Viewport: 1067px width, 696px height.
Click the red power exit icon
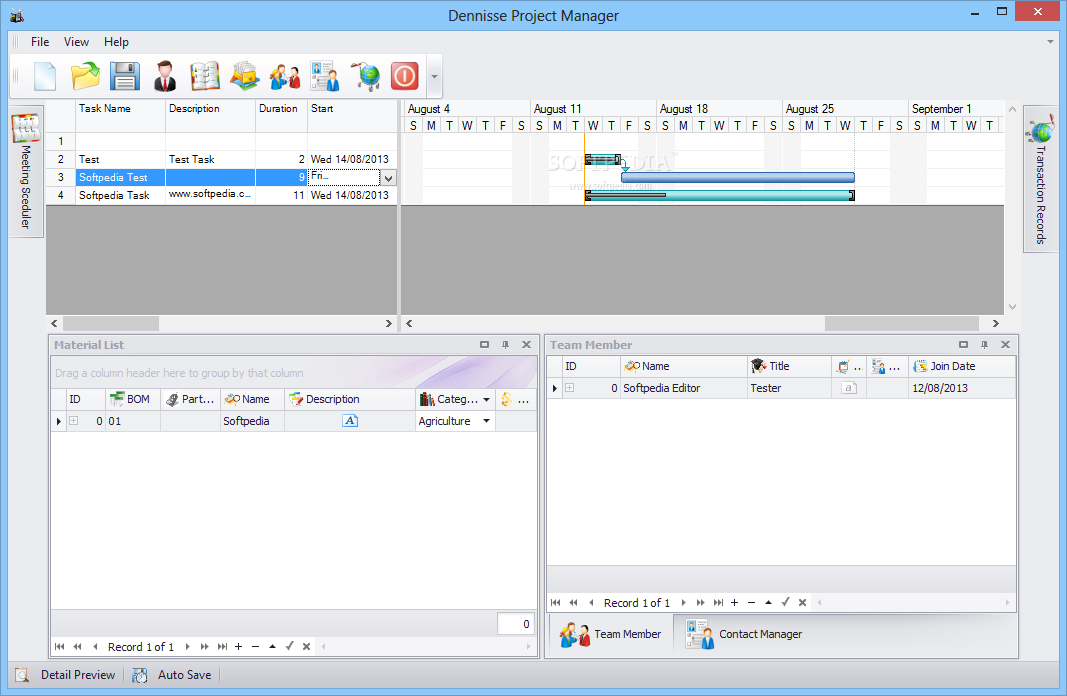(x=404, y=76)
